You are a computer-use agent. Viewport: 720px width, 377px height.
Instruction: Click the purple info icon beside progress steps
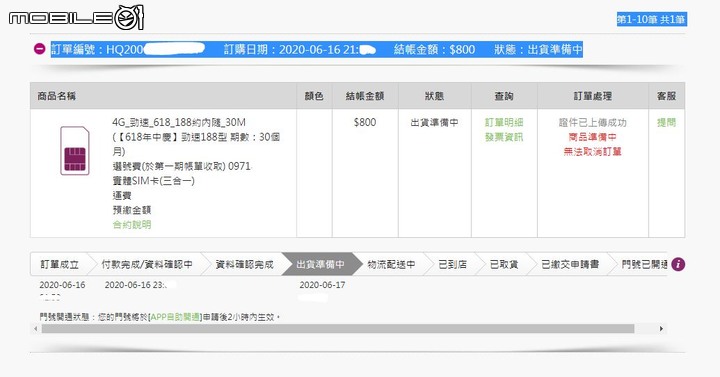[x=678, y=264]
